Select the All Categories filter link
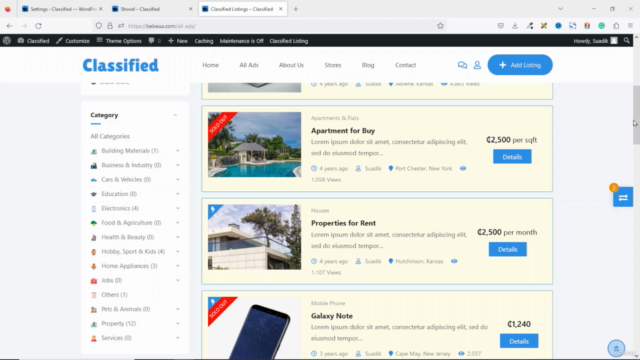The height and width of the screenshot is (360, 640). click(110, 136)
